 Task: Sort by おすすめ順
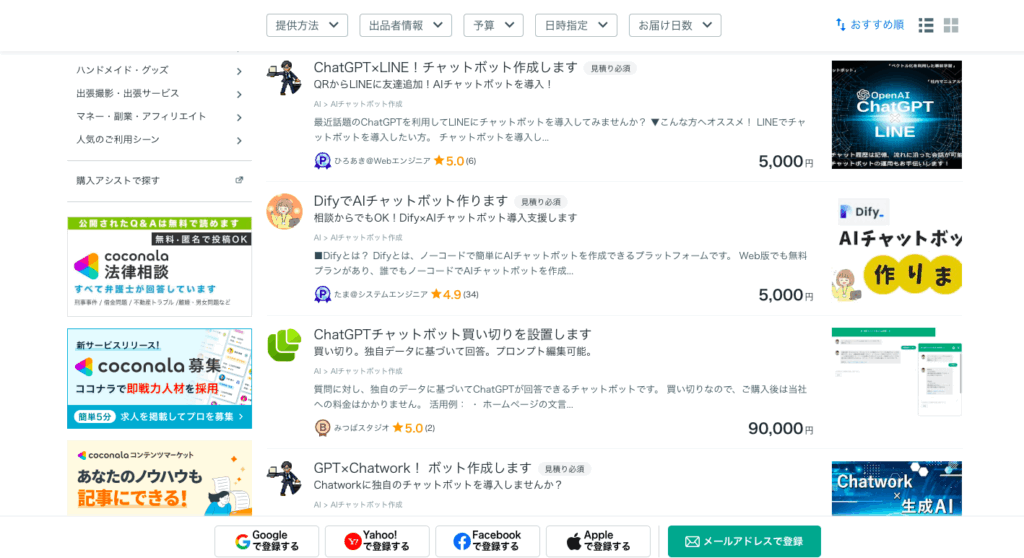click(876, 25)
